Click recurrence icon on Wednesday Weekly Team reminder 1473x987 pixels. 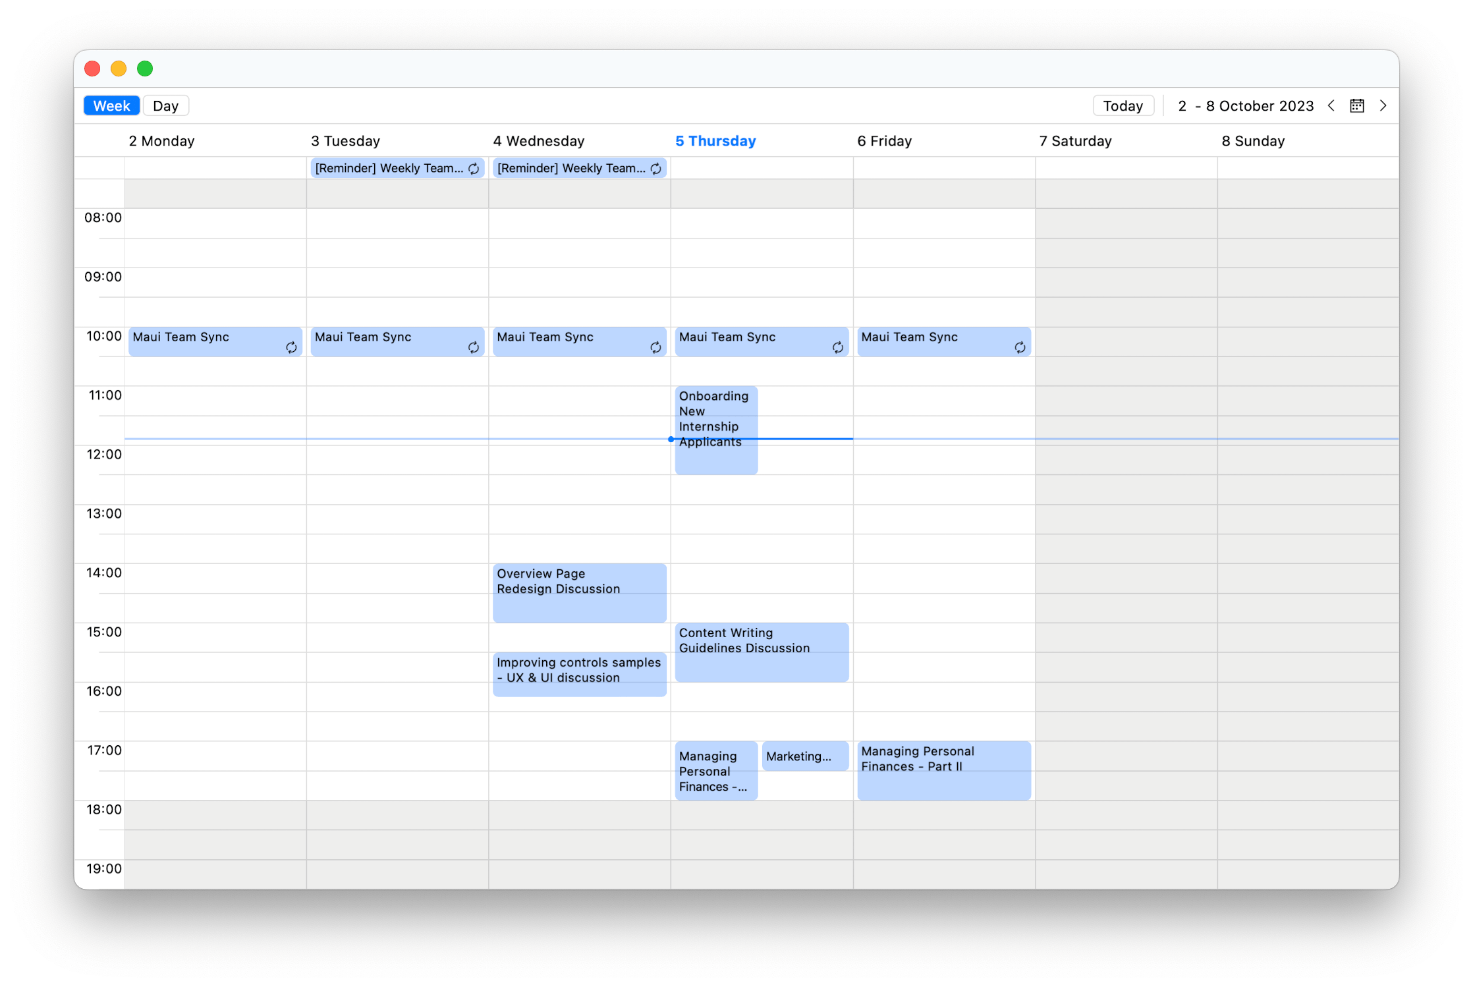tap(656, 169)
